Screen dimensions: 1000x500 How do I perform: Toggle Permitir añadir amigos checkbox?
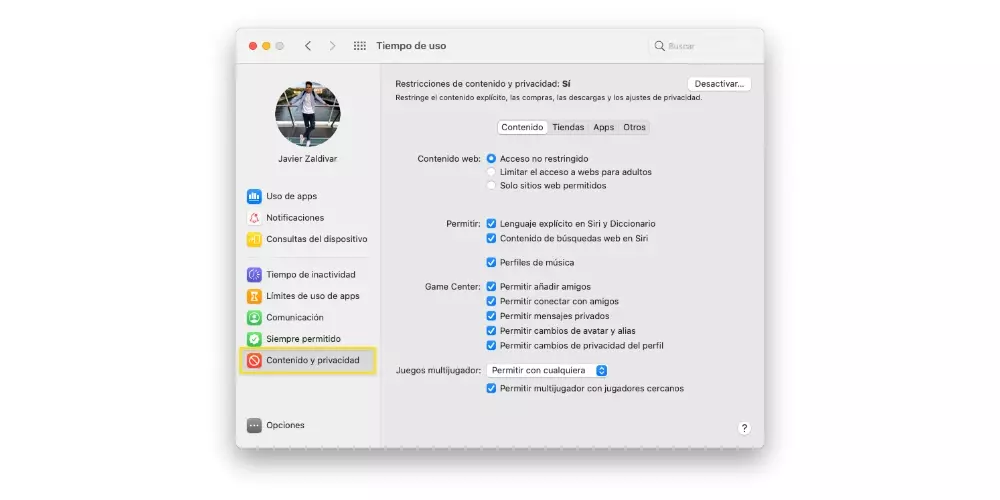491,286
